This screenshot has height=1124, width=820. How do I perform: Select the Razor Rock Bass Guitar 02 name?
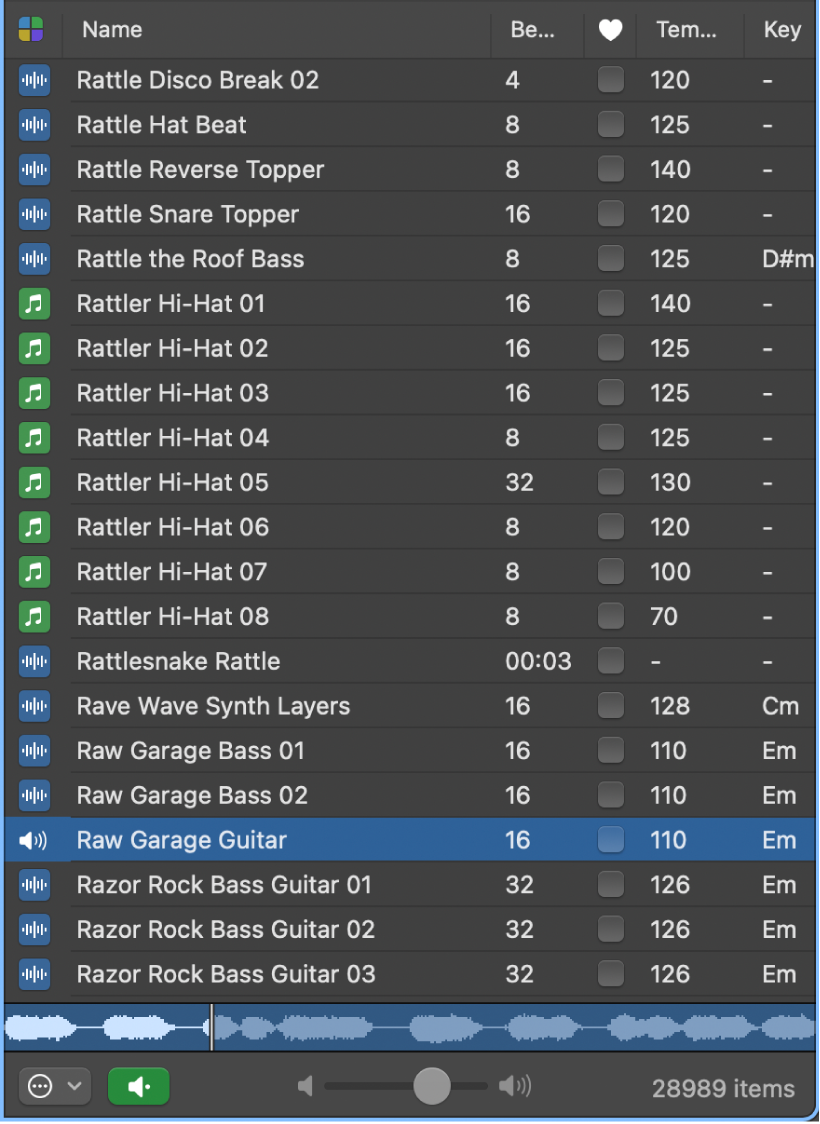(x=226, y=930)
